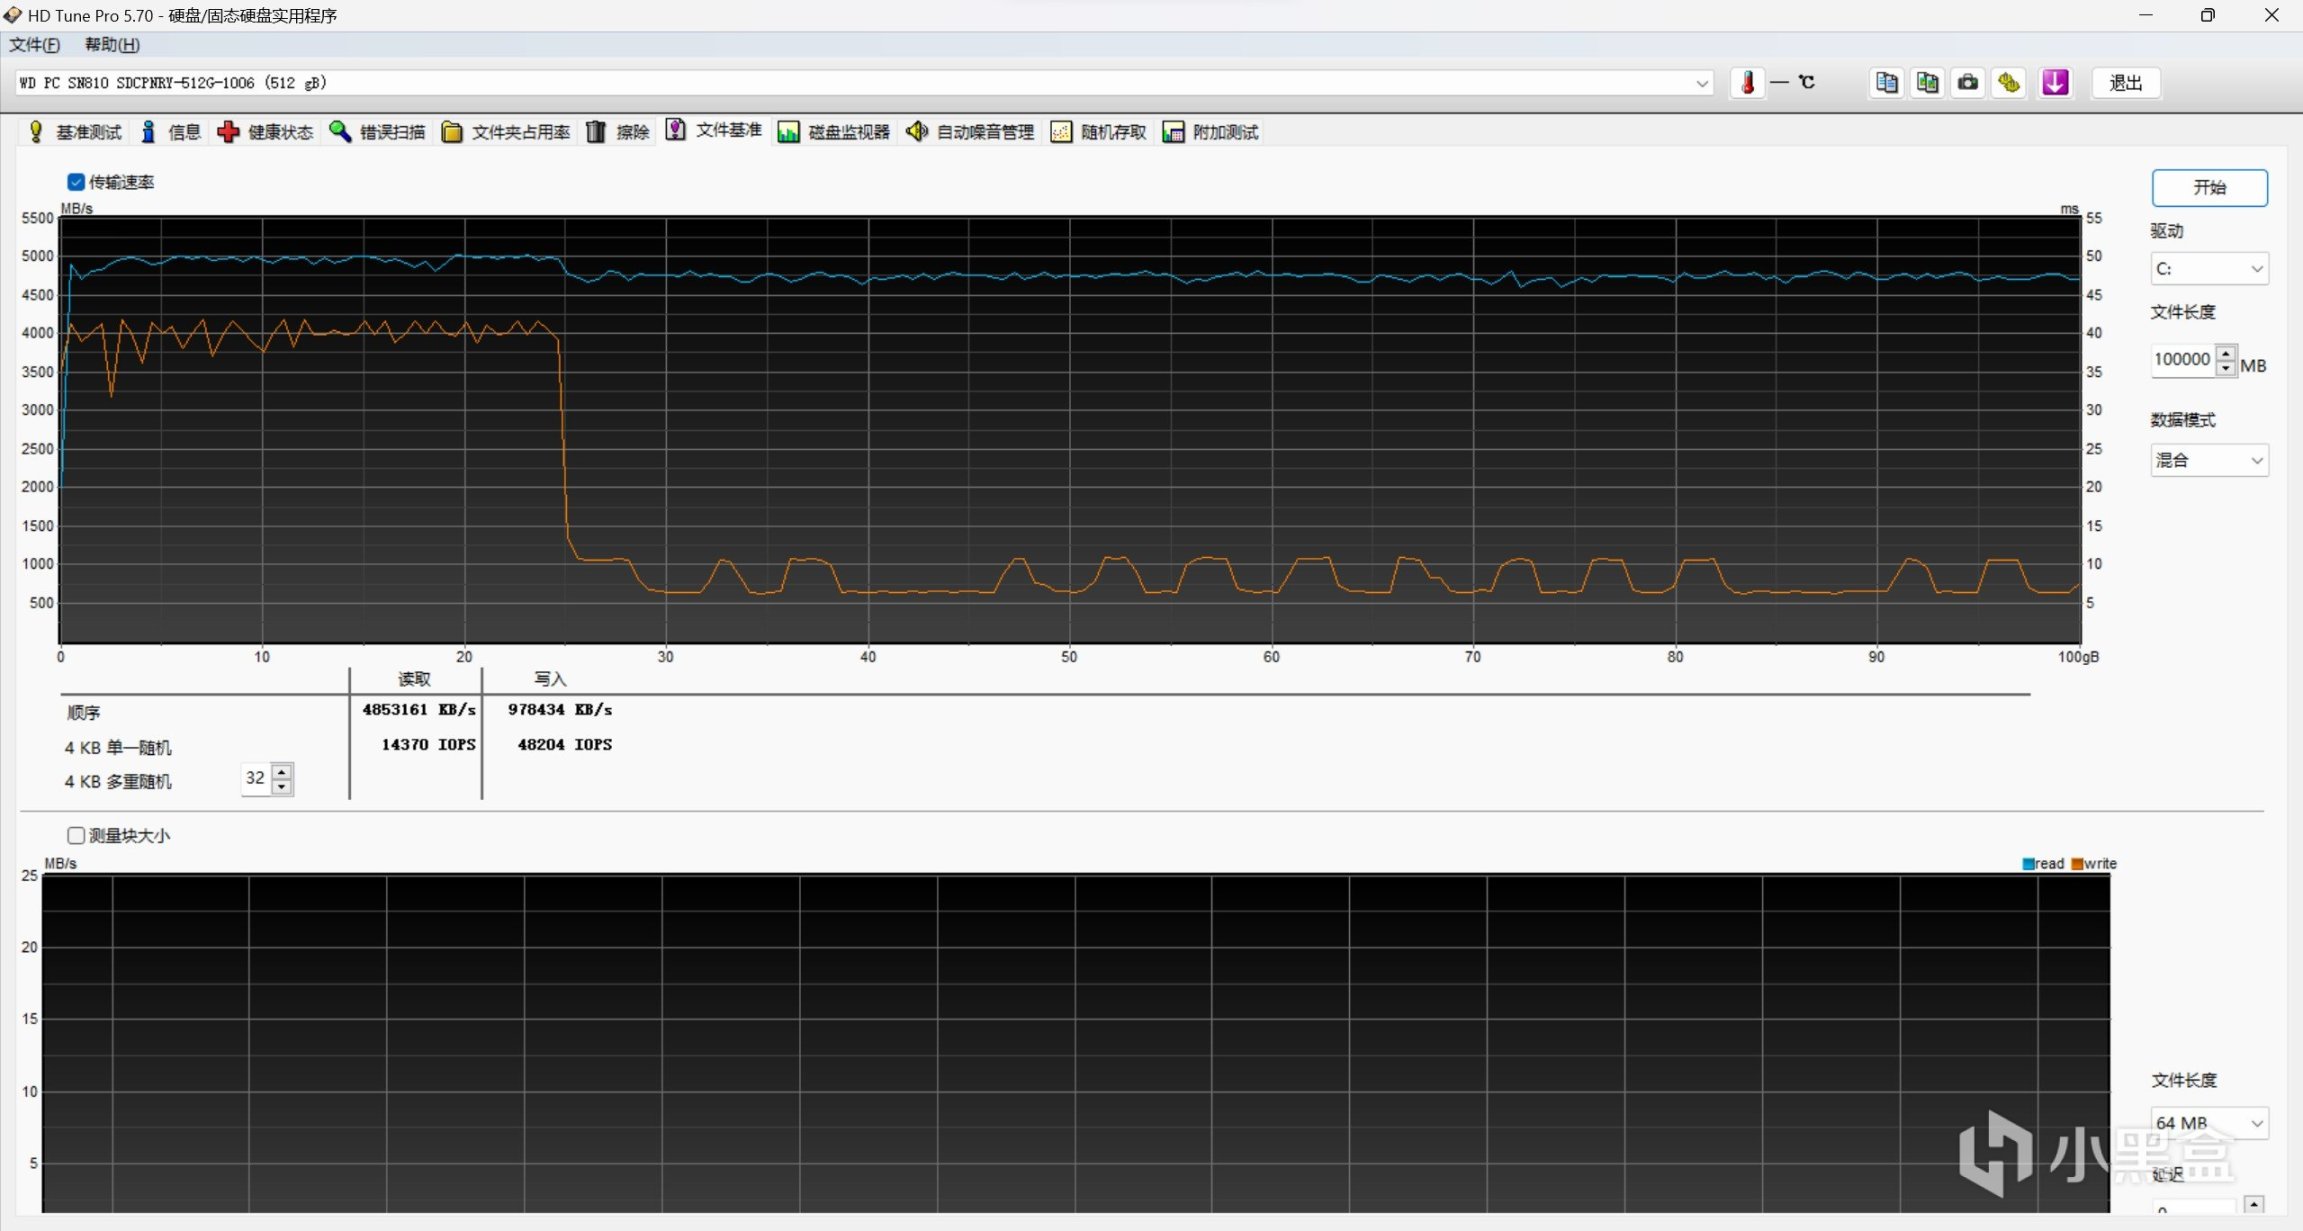Click the camera save screenshot icon
Image resolution: width=2303 pixels, height=1231 pixels.
click(x=1967, y=83)
